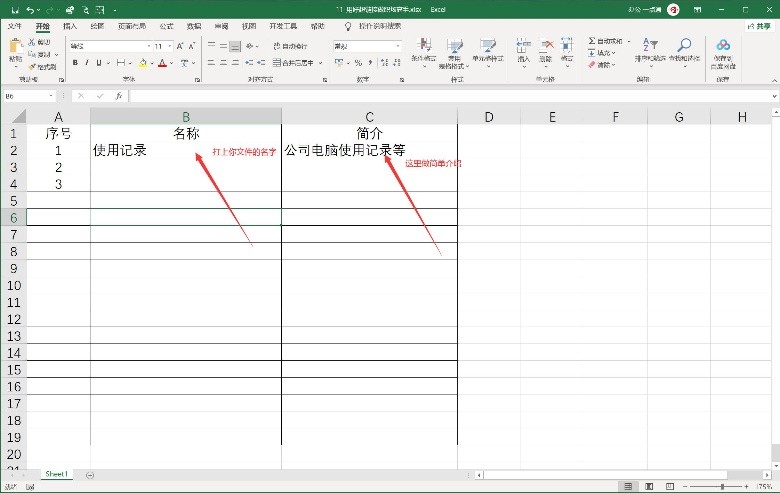Toggle center horizontal text alignment
The height and width of the screenshot is (493, 780).
[223, 63]
